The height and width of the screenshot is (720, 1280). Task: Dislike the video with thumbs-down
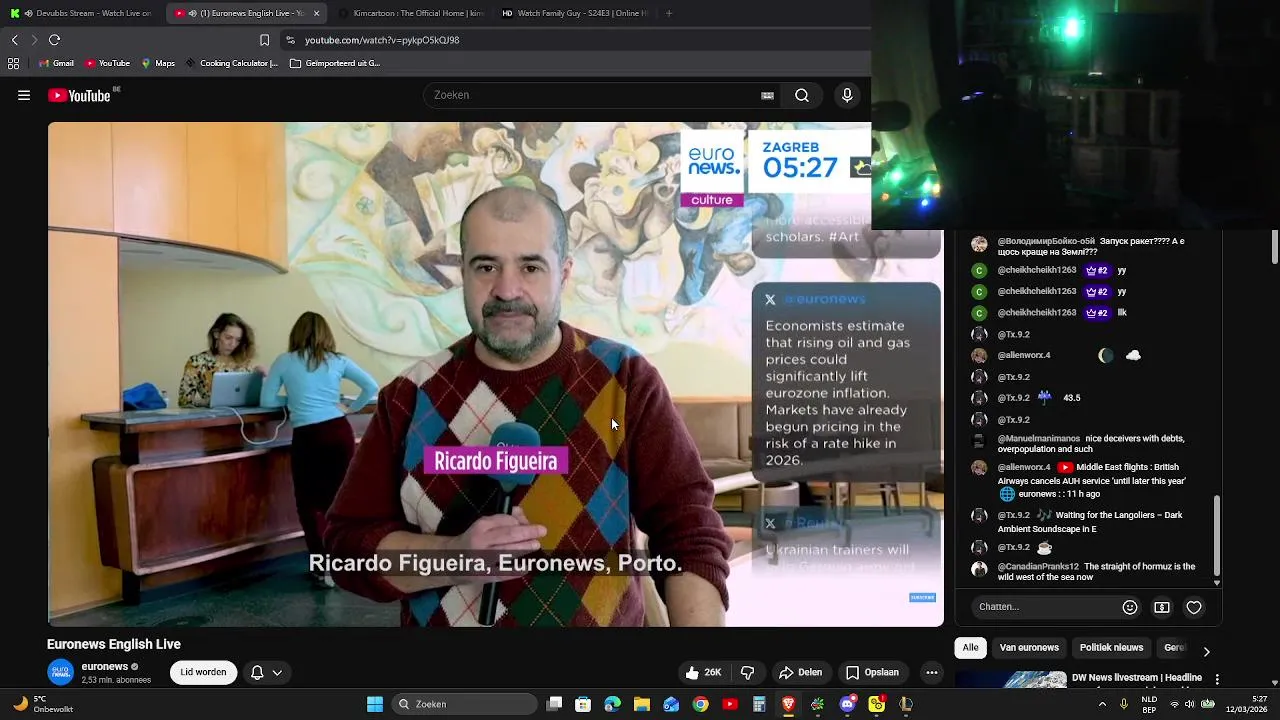(747, 673)
